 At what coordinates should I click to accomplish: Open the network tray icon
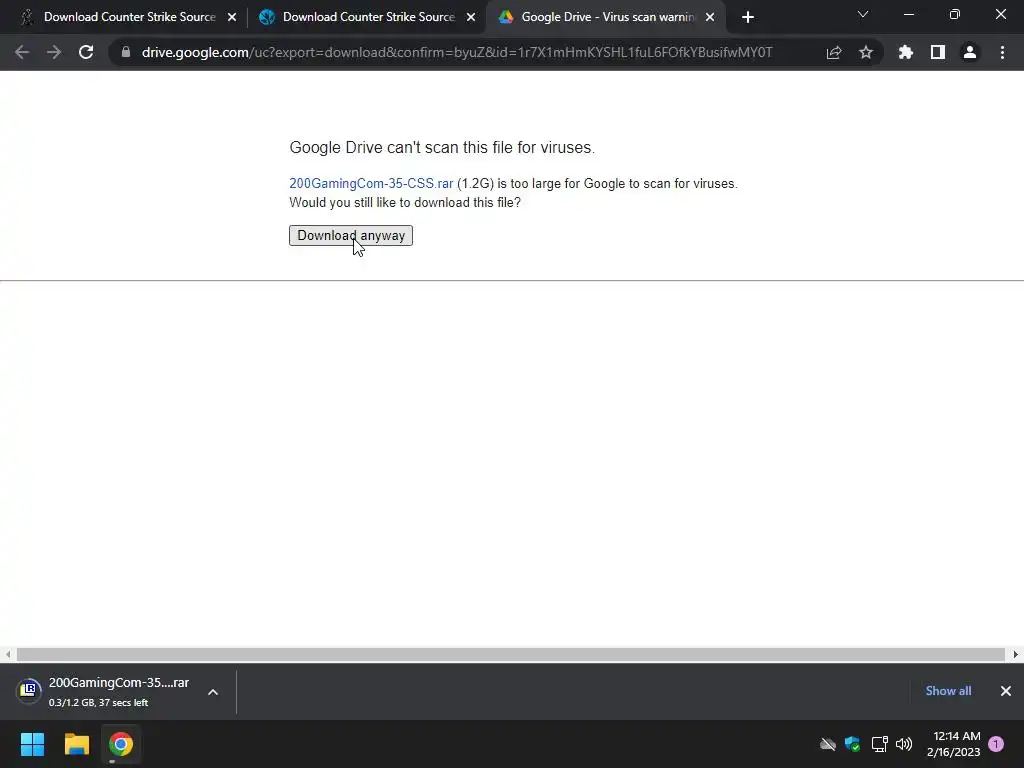tap(880, 744)
